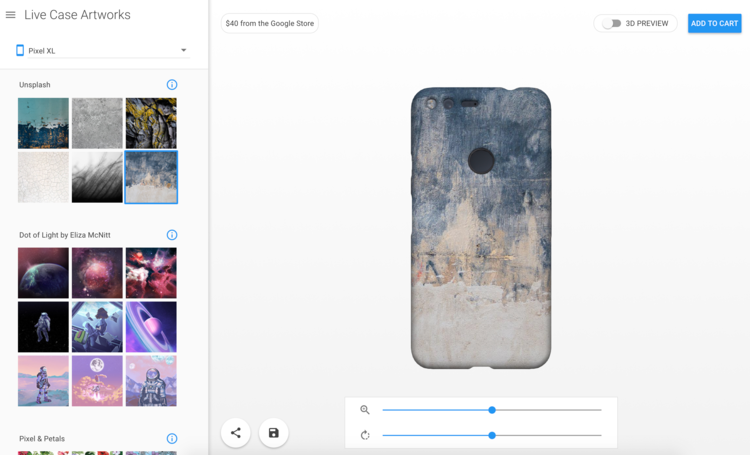Select the highlighted blue beige wall artwork
The height and width of the screenshot is (455, 750).
151,177
